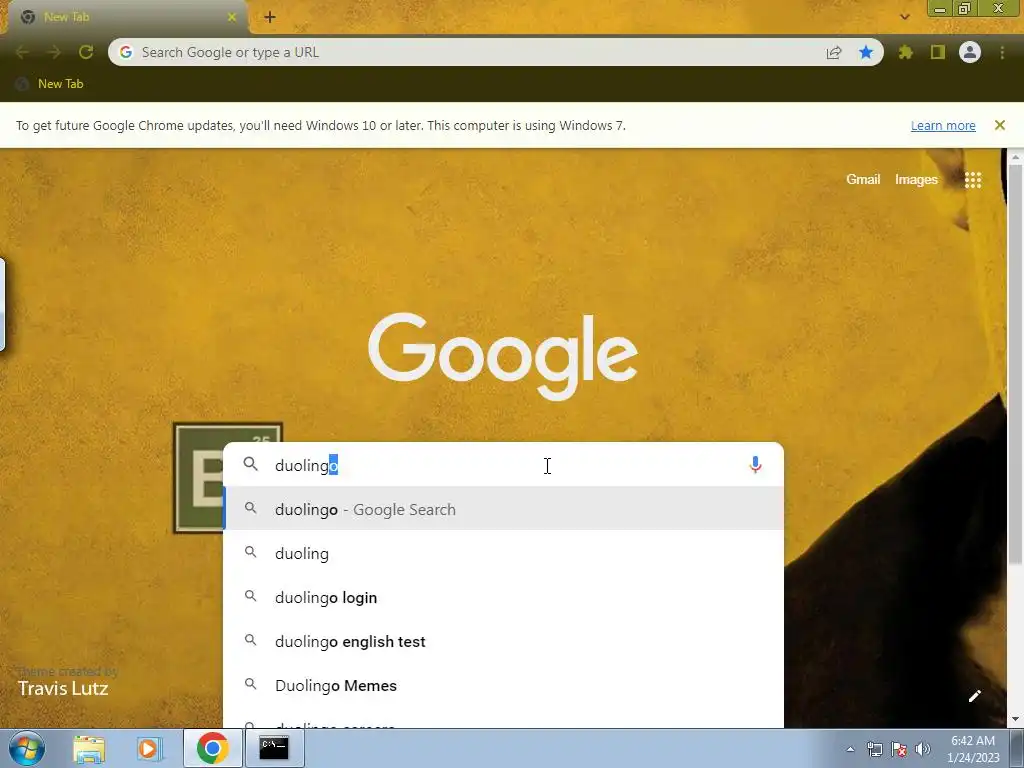Dismiss the Windows 7 update notice
Viewport: 1024px width, 768px height.
1000,125
